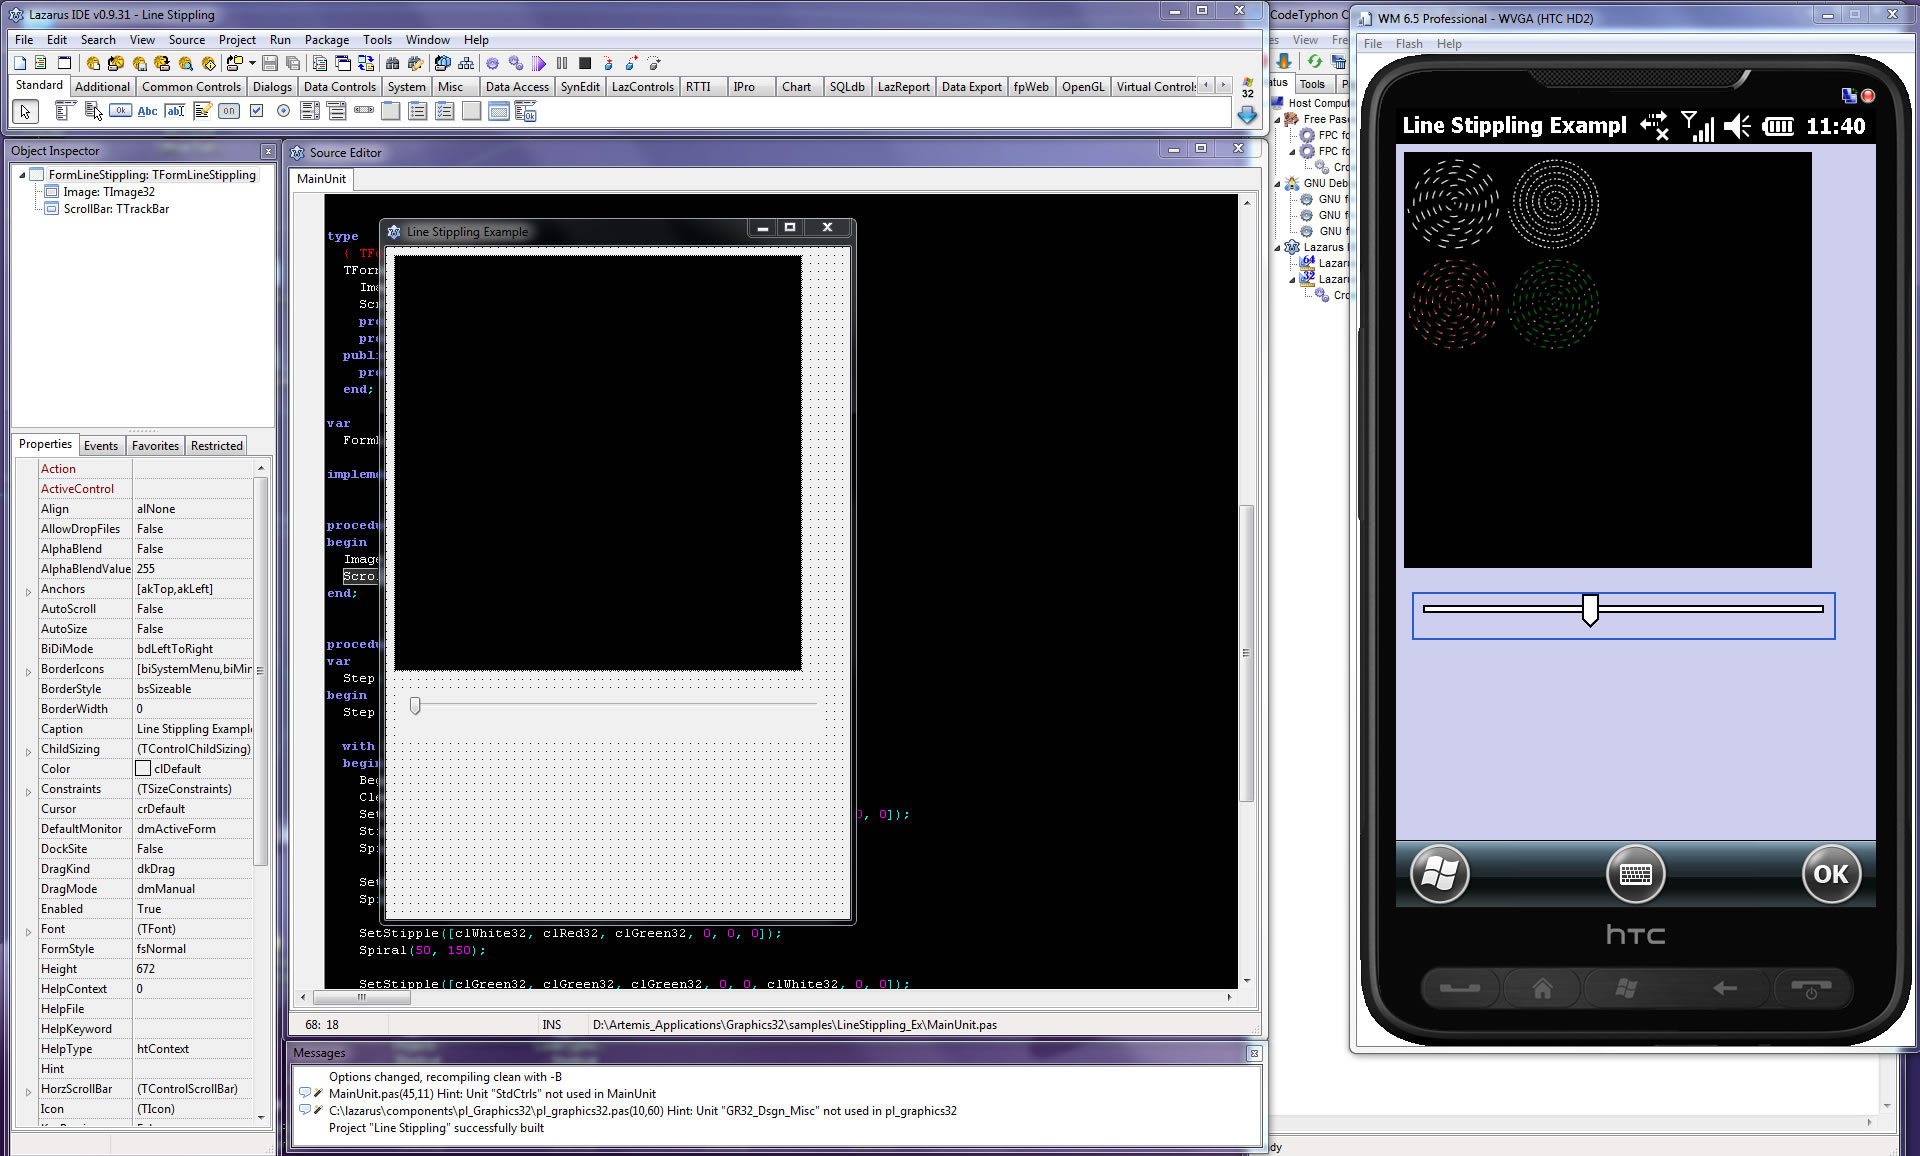The width and height of the screenshot is (1920, 1156).
Task: Switch to the SynEdit palette tab
Action: pos(580,87)
